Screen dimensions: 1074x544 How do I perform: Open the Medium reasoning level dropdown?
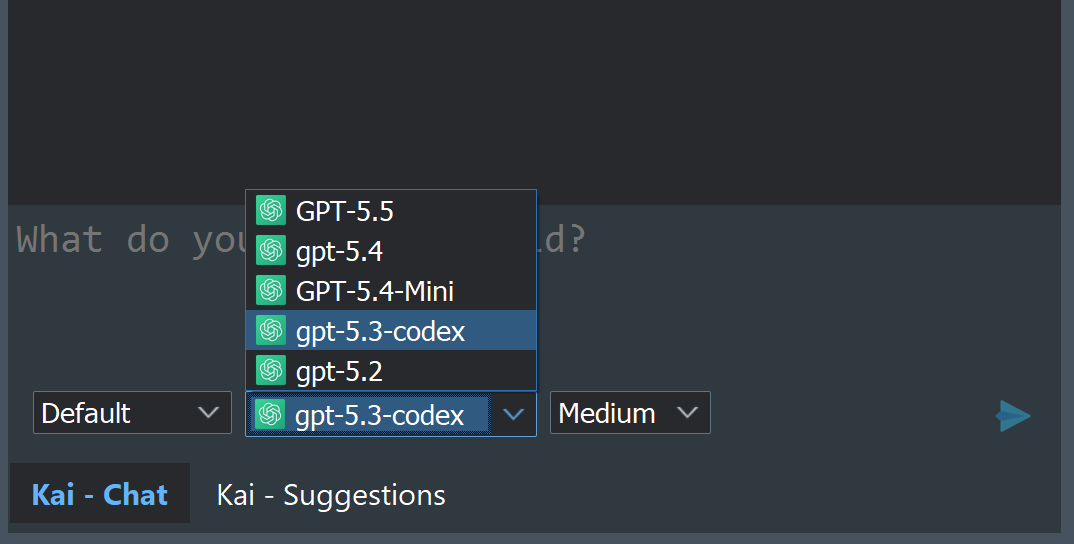[630, 412]
